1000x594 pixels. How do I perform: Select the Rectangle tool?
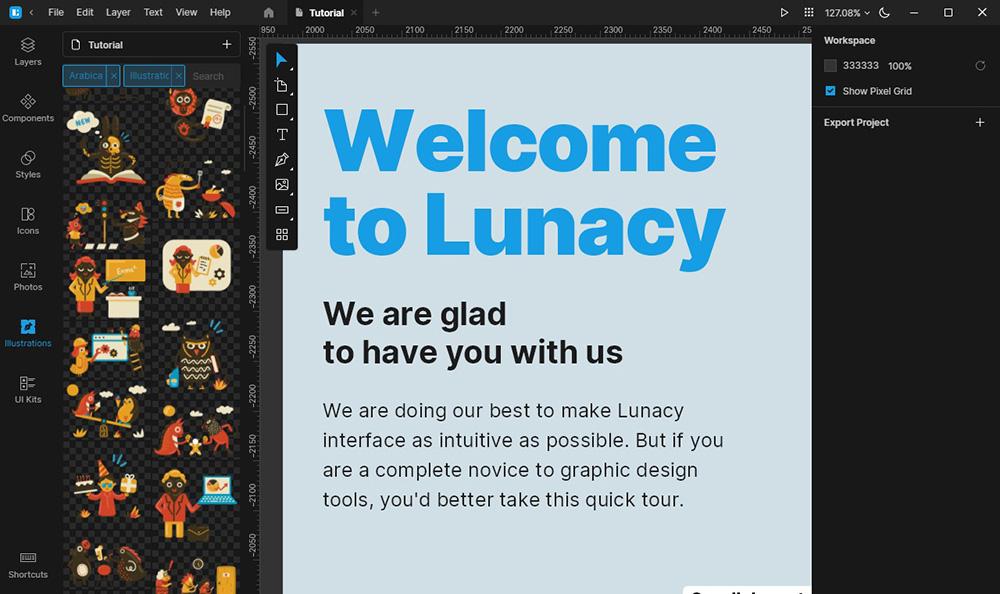pos(282,110)
